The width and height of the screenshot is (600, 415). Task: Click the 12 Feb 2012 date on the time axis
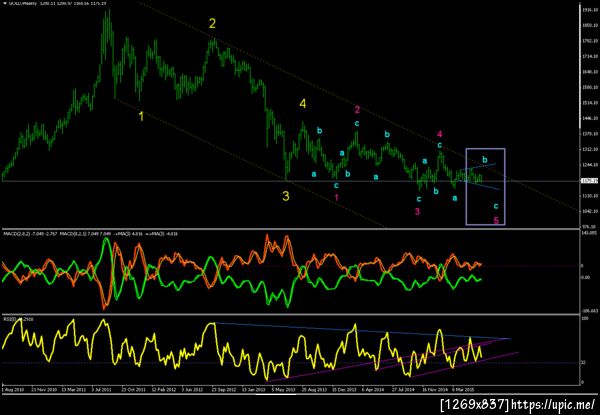pyautogui.click(x=163, y=389)
